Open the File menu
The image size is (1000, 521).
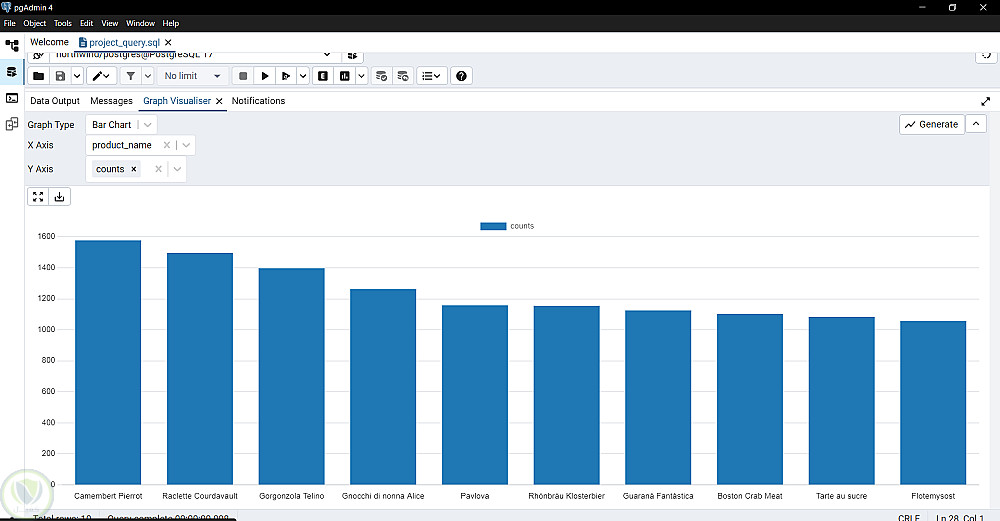pos(10,23)
